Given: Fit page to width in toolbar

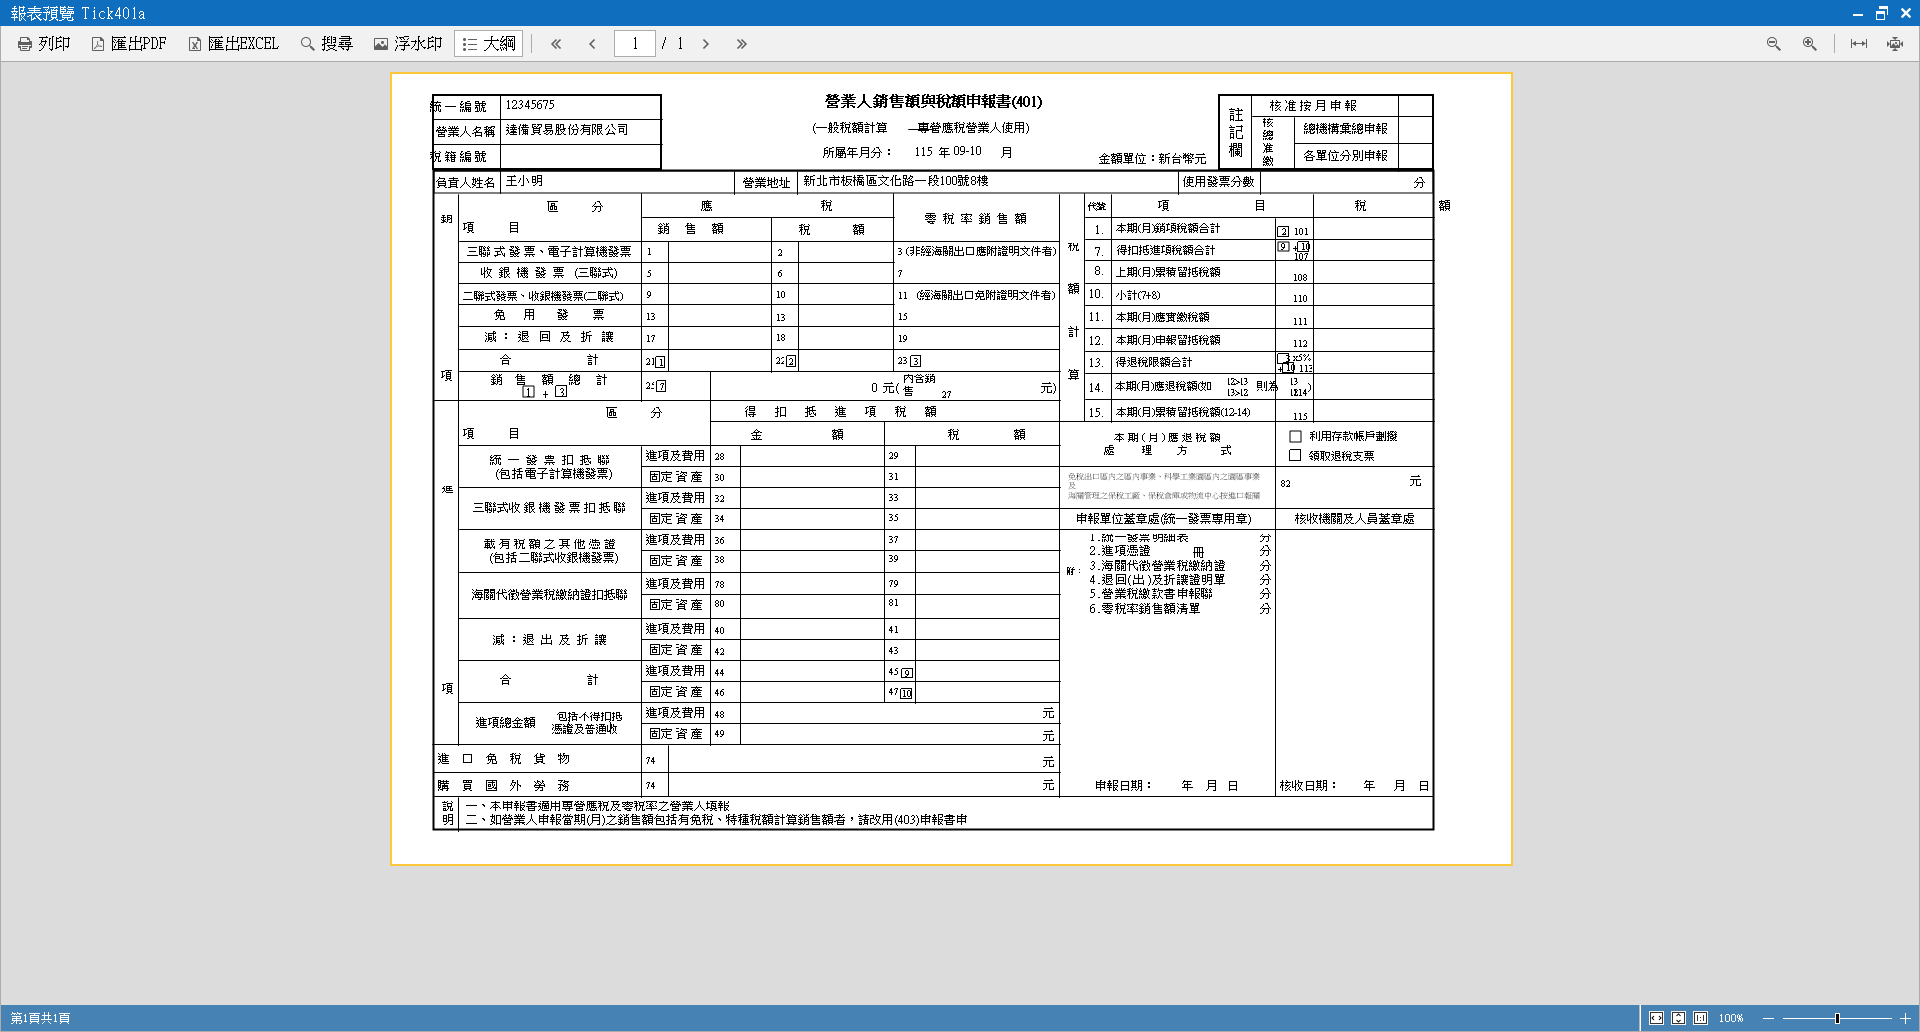Looking at the screenshot, I should 1859,44.
